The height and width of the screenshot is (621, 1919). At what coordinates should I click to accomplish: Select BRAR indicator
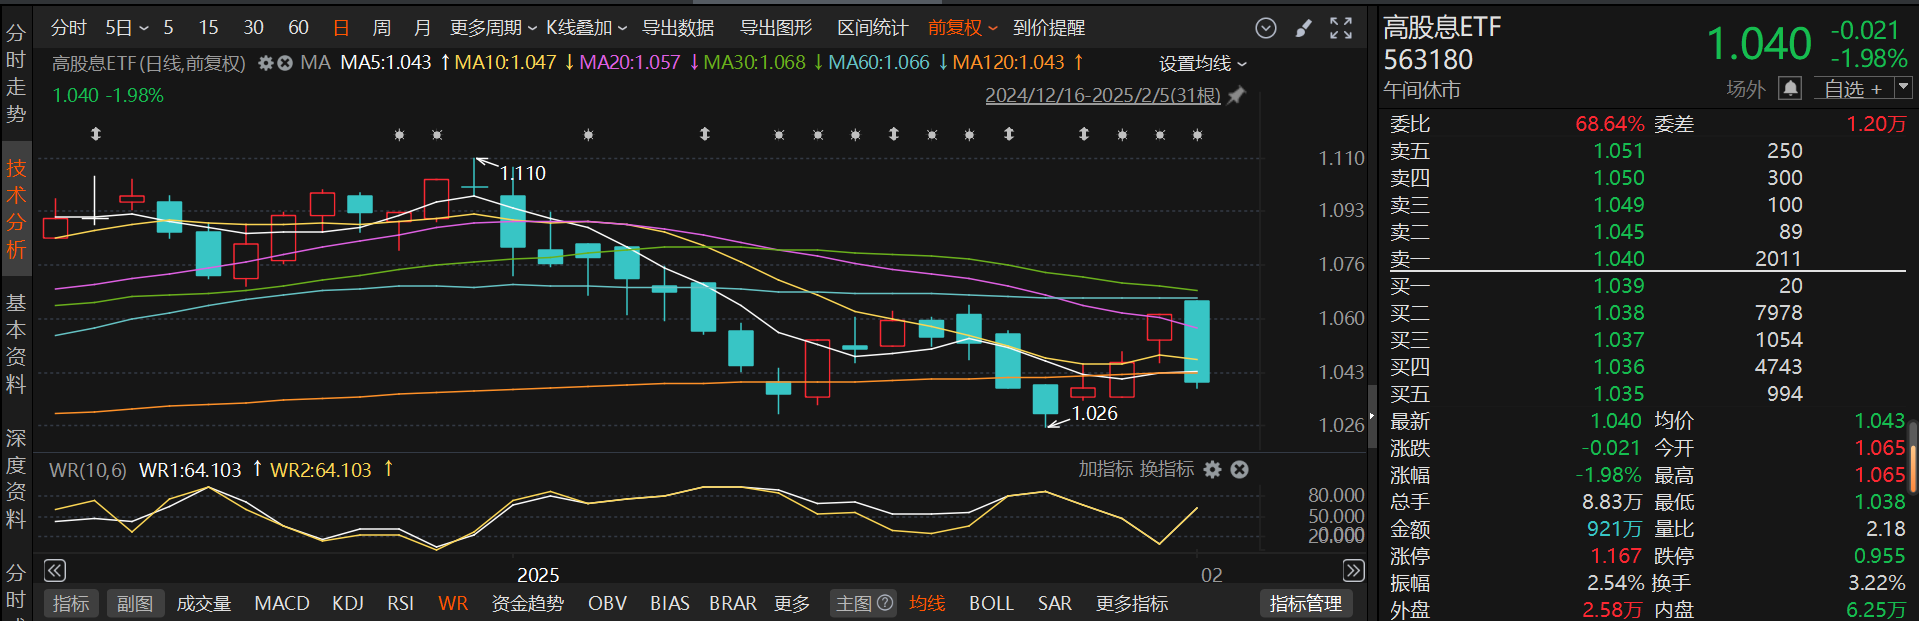pos(733,603)
